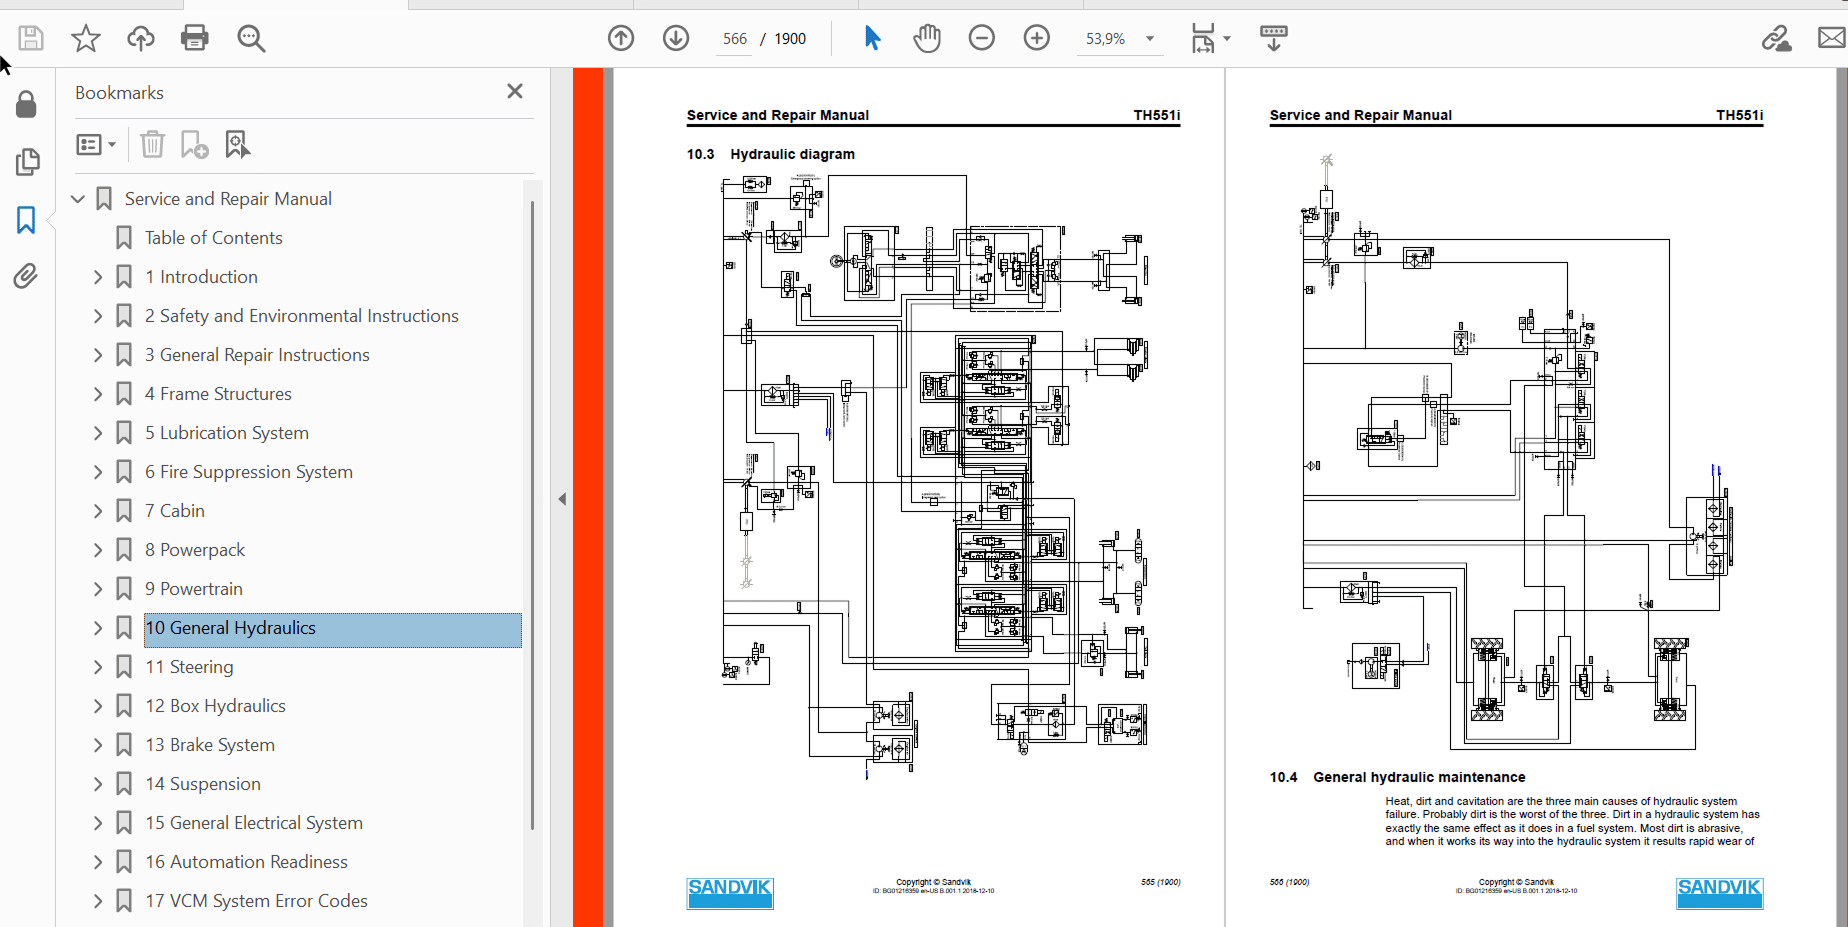Screen dimensions: 1848x927
Task: Go to next page arrow
Action: [x=676, y=38]
